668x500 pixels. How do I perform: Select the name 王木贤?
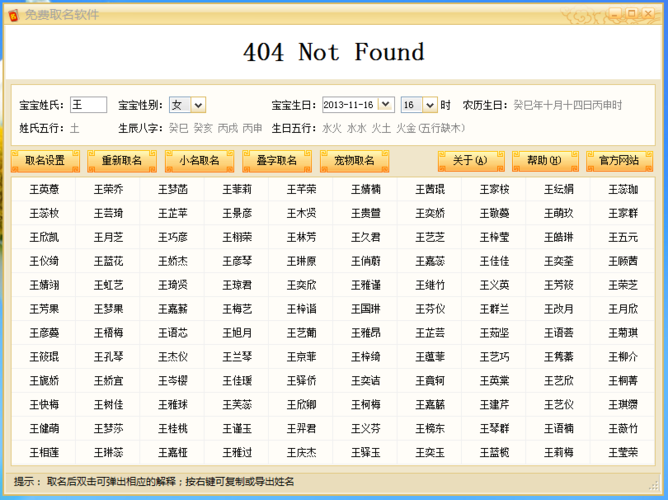pyautogui.click(x=301, y=213)
